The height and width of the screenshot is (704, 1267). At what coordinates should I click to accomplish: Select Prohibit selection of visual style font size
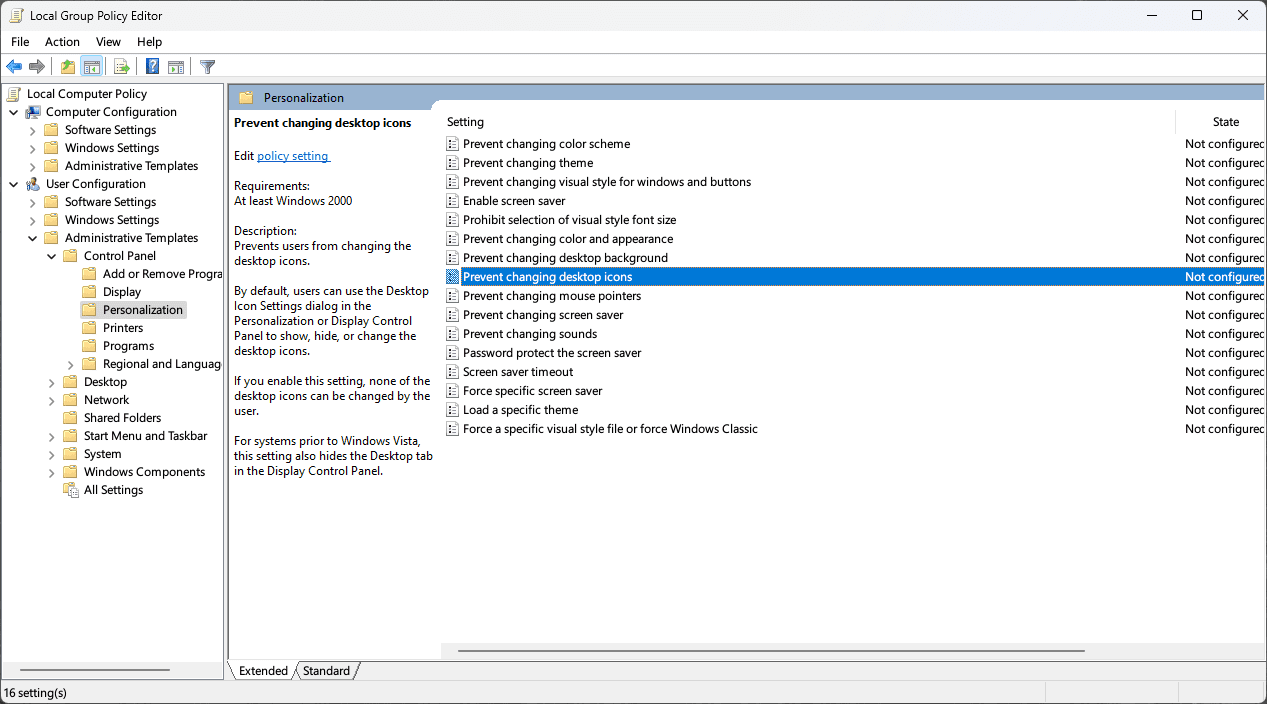click(x=570, y=220)
